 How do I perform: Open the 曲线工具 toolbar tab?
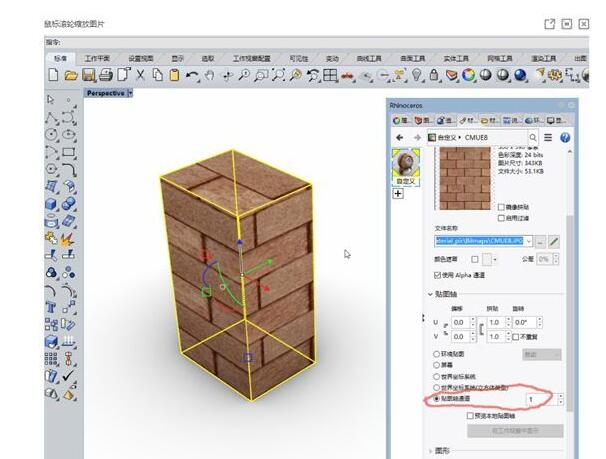coord(369,58)
